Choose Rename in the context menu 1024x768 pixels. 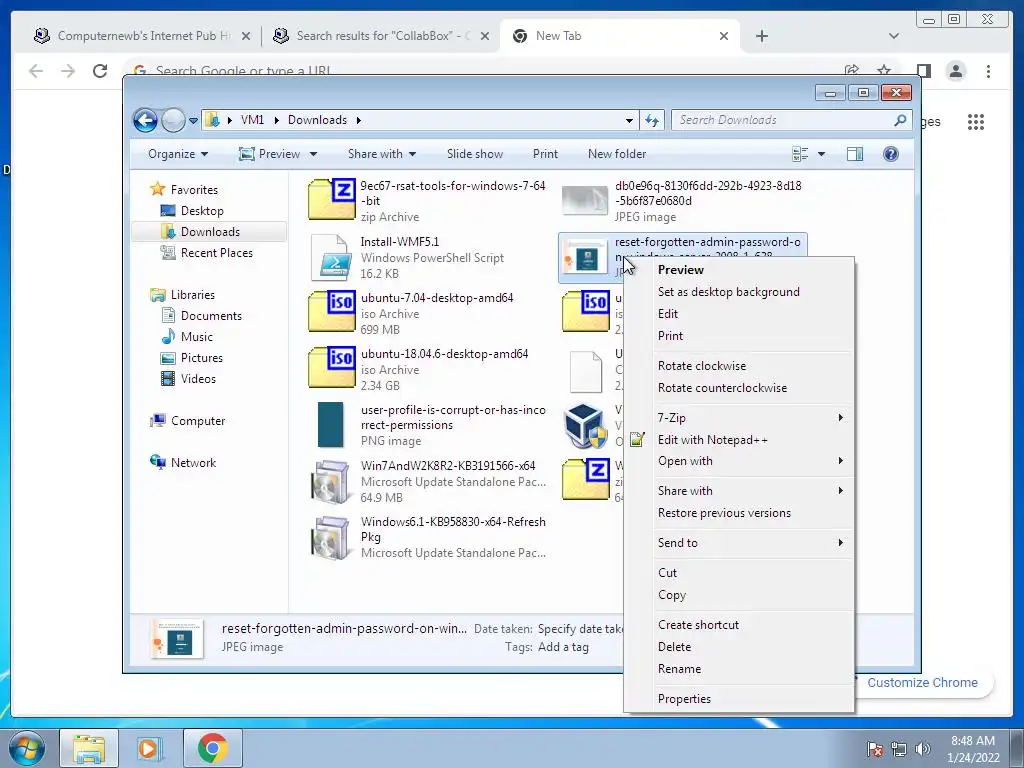679,669
